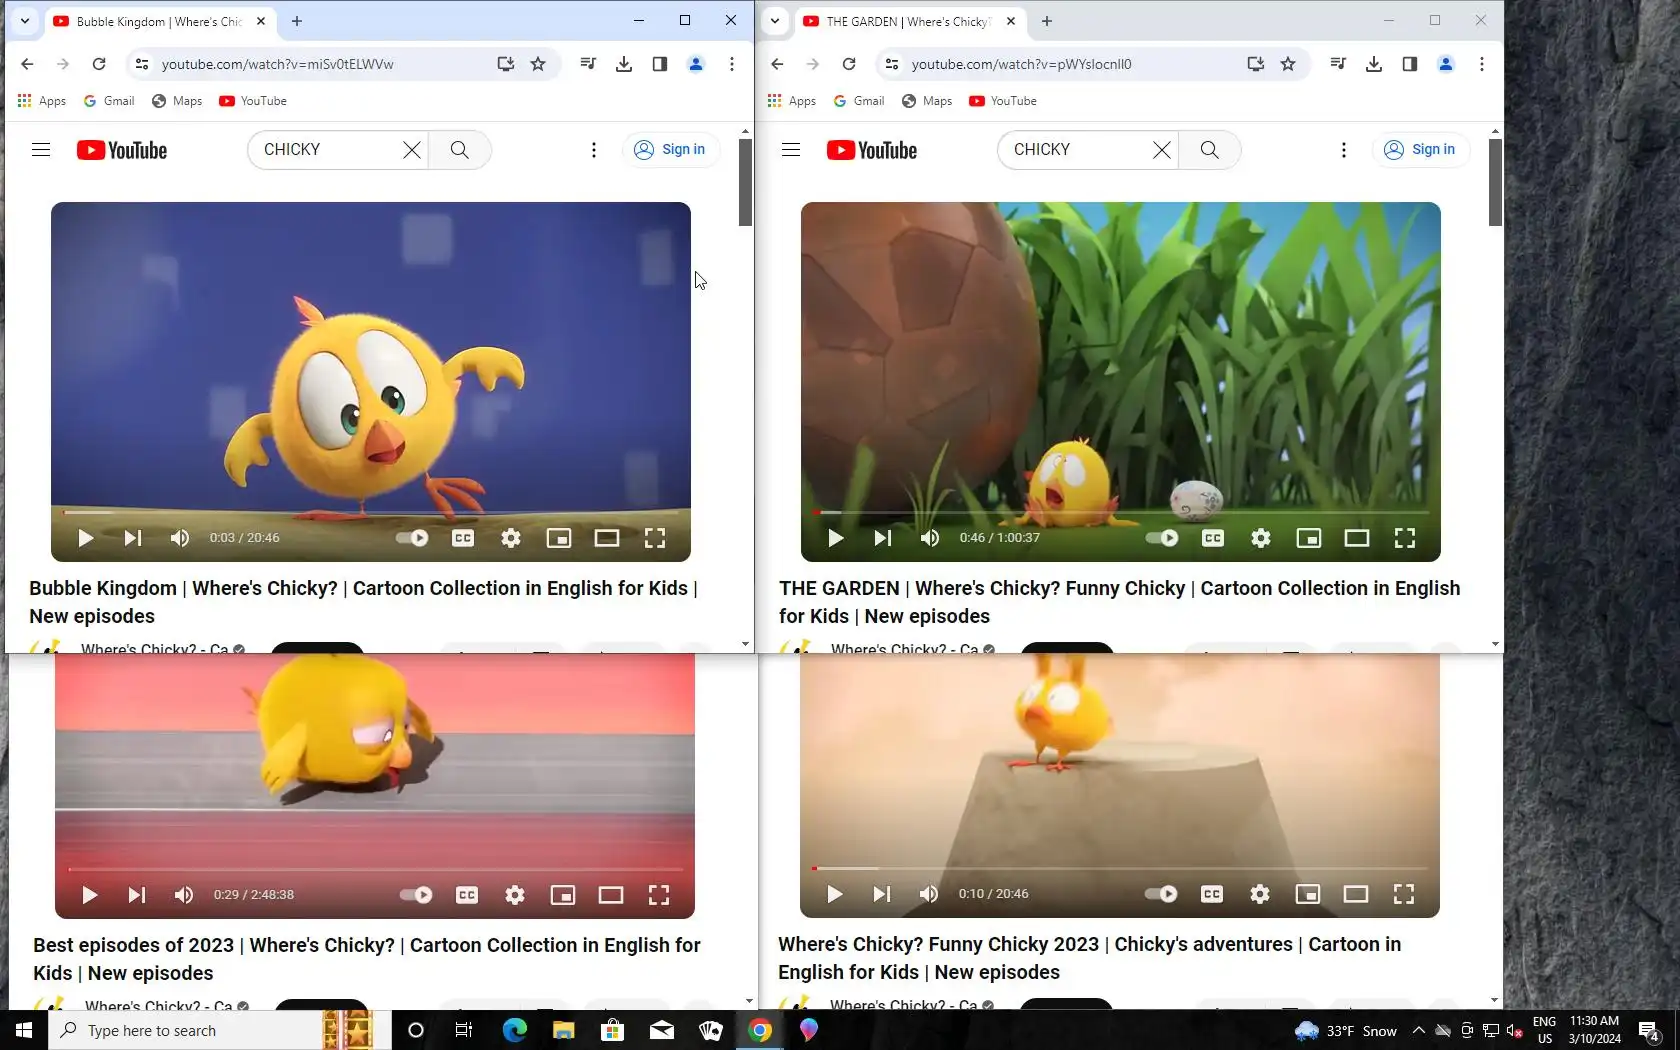Play the Bubble Kingdom video
The height and width of the screenshot is (1050, 1680).
coord(85,538)
